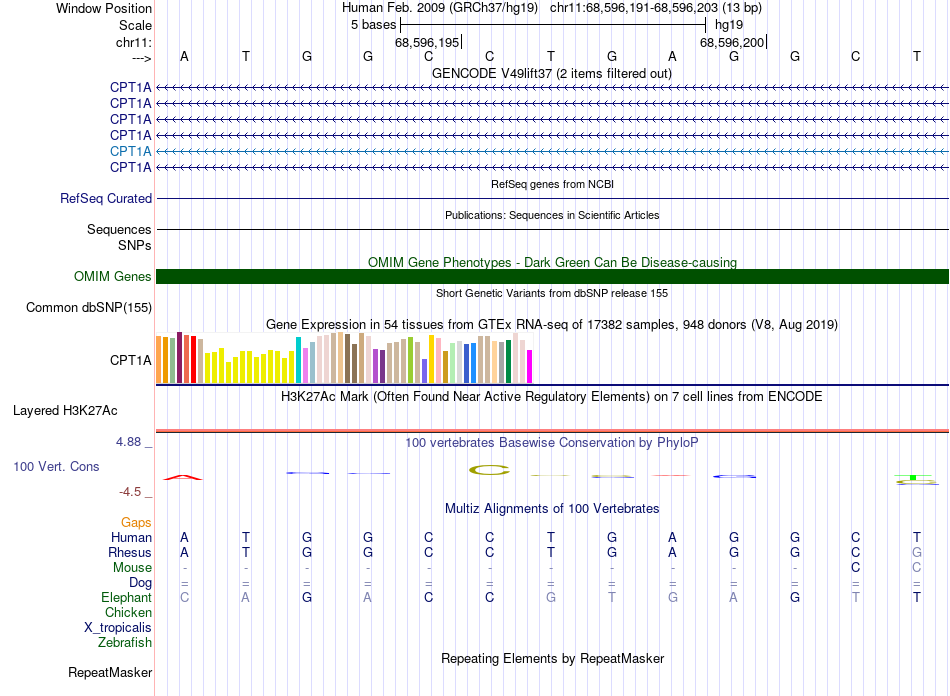950x696 pixels.
Task: Click the 5 bases scale label
Action: [x=373, y=25]
